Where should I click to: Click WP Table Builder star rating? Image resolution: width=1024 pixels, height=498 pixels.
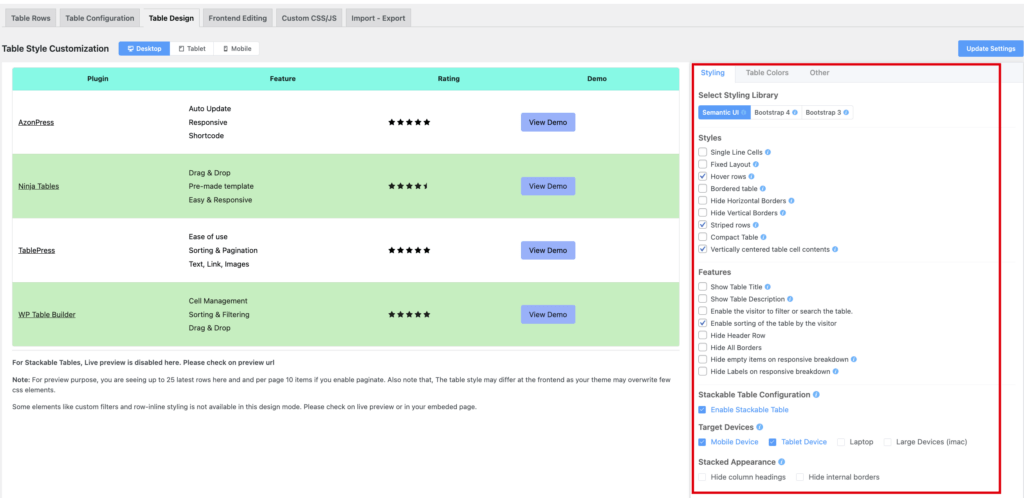pos(409,314)
